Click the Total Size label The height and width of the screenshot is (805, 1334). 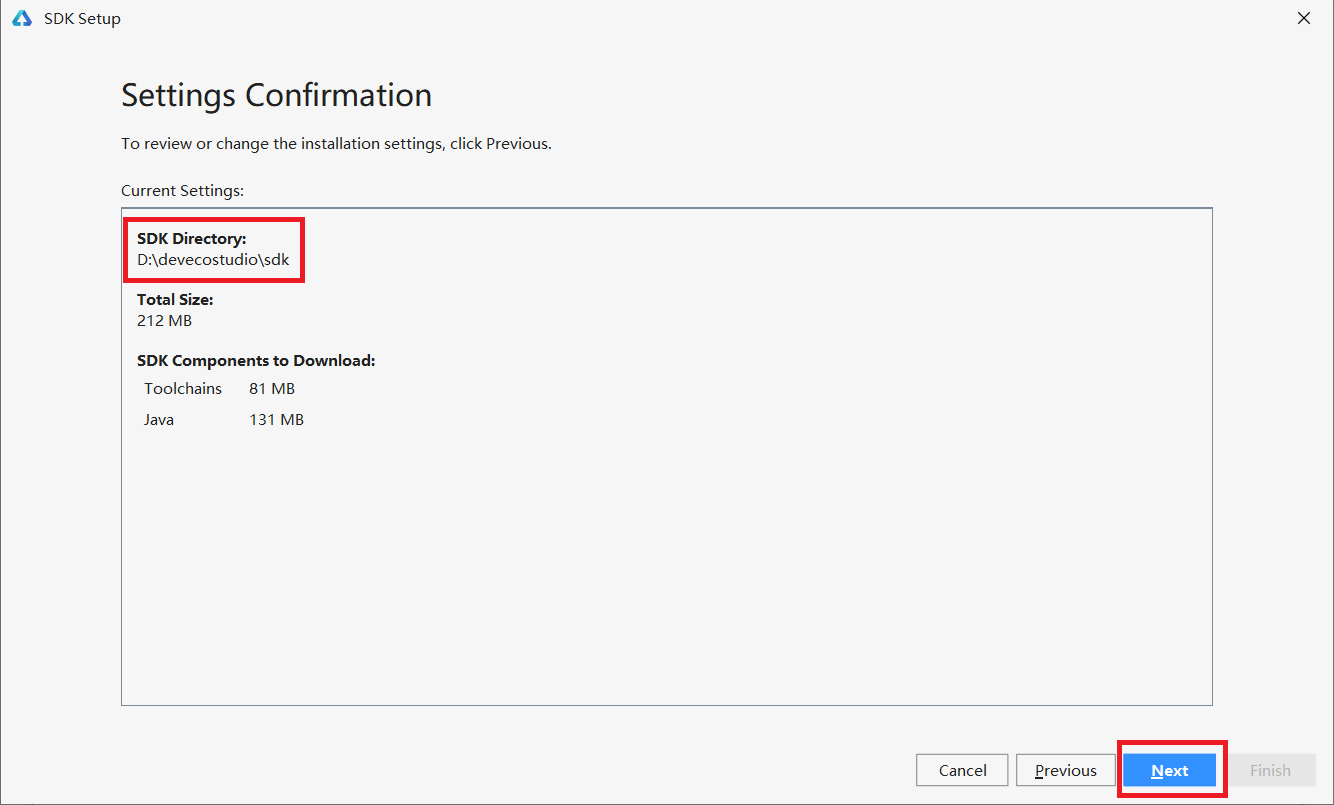(175, 299)
